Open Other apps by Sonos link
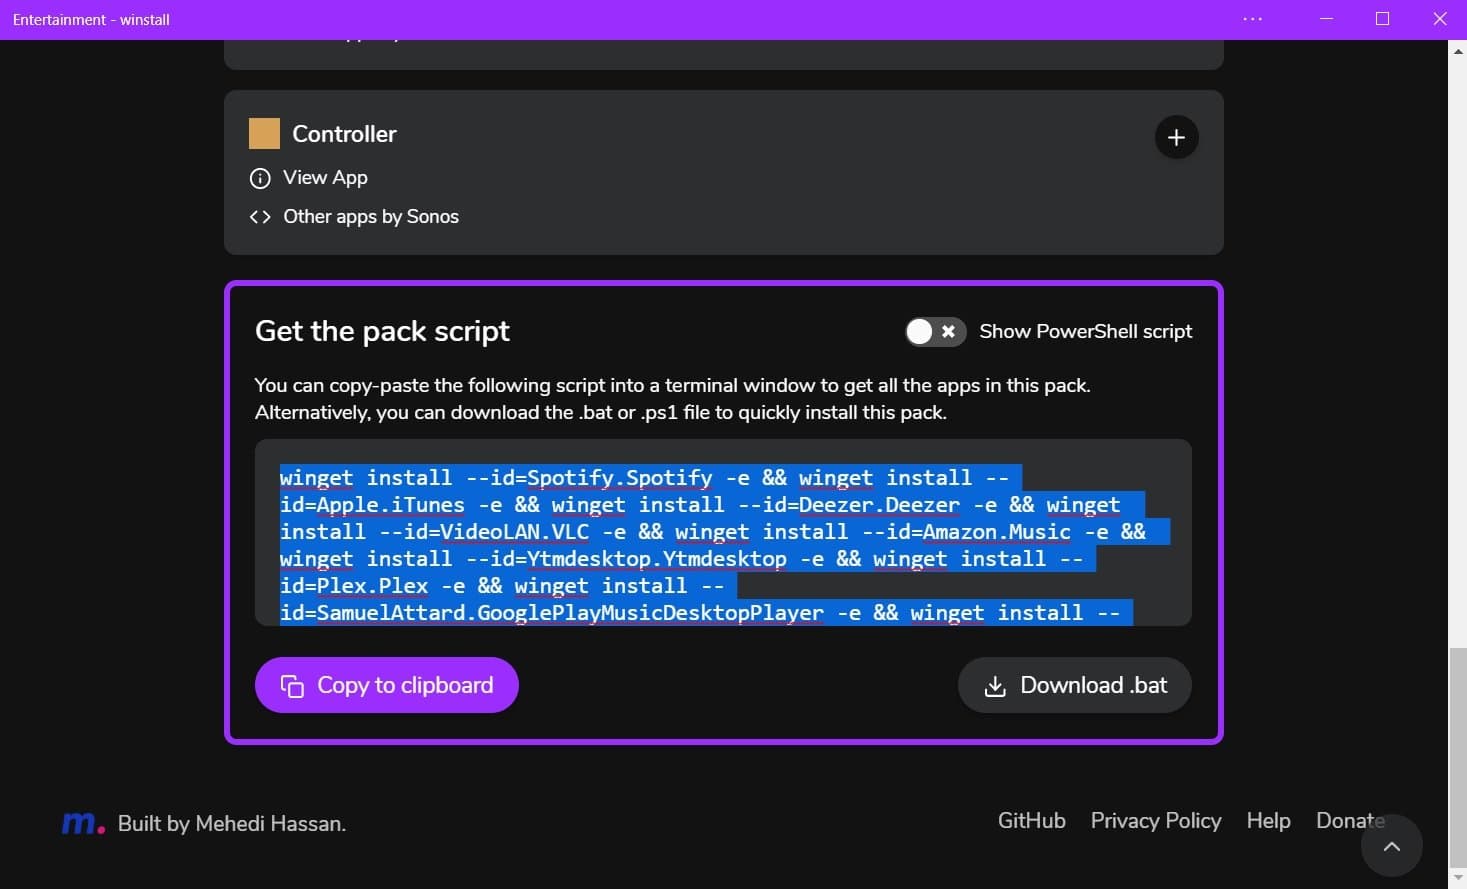 coord(371,216)
